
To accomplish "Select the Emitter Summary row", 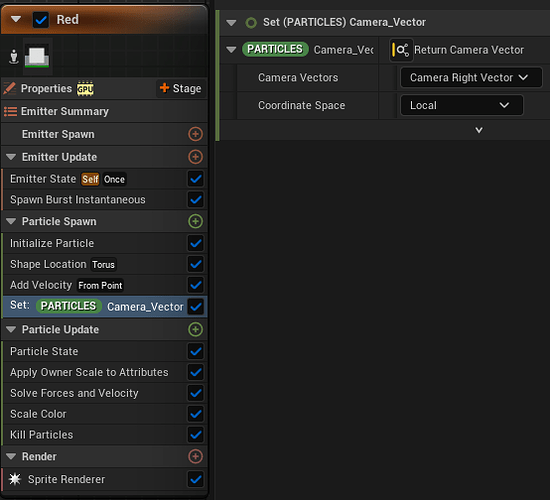I will click(x=104, y=112).
